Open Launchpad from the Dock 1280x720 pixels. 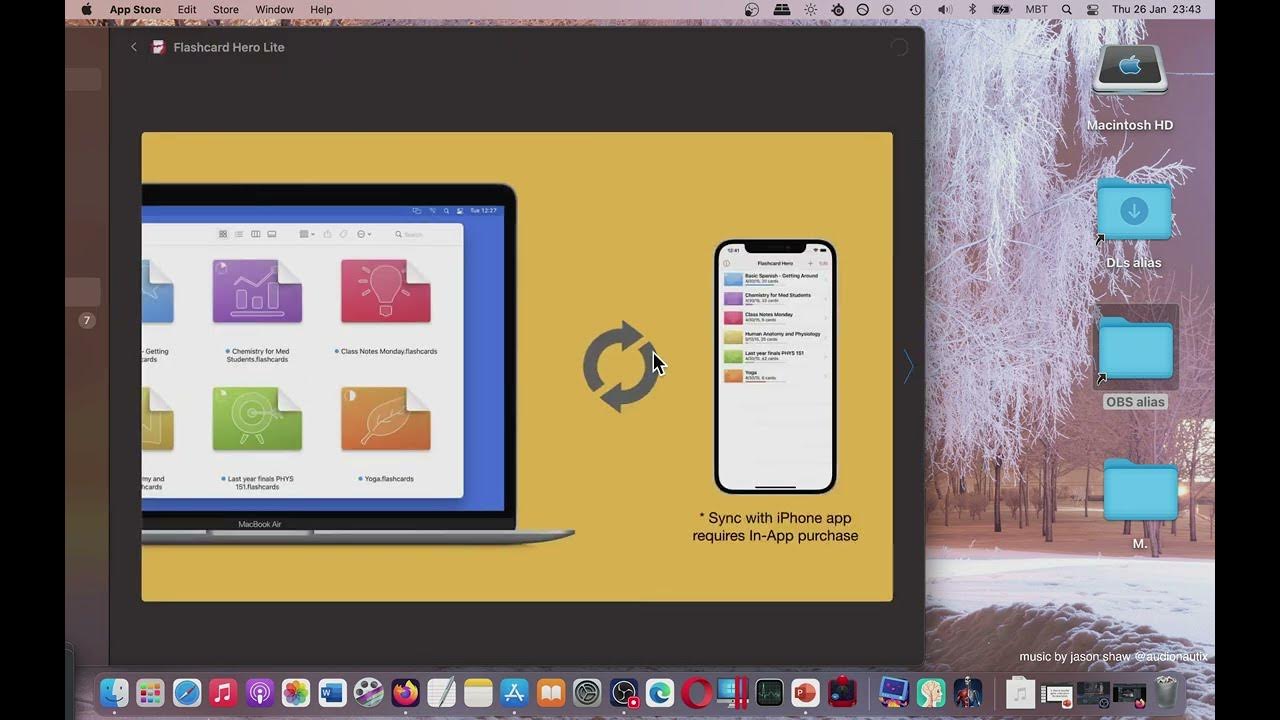tap(150, 692)
